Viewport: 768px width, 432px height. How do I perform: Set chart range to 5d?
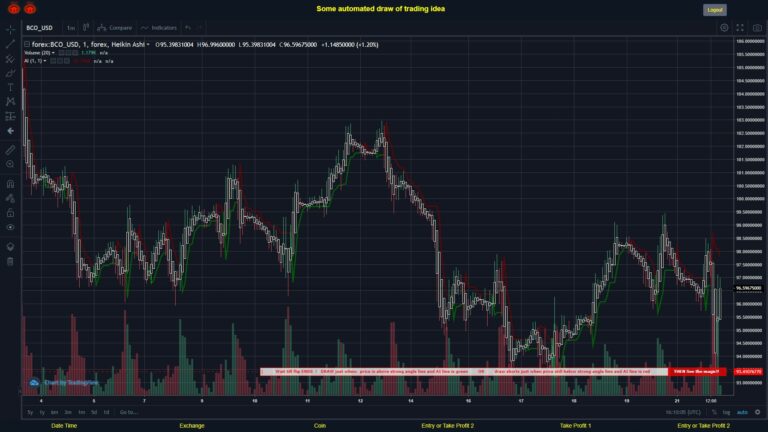94,412
